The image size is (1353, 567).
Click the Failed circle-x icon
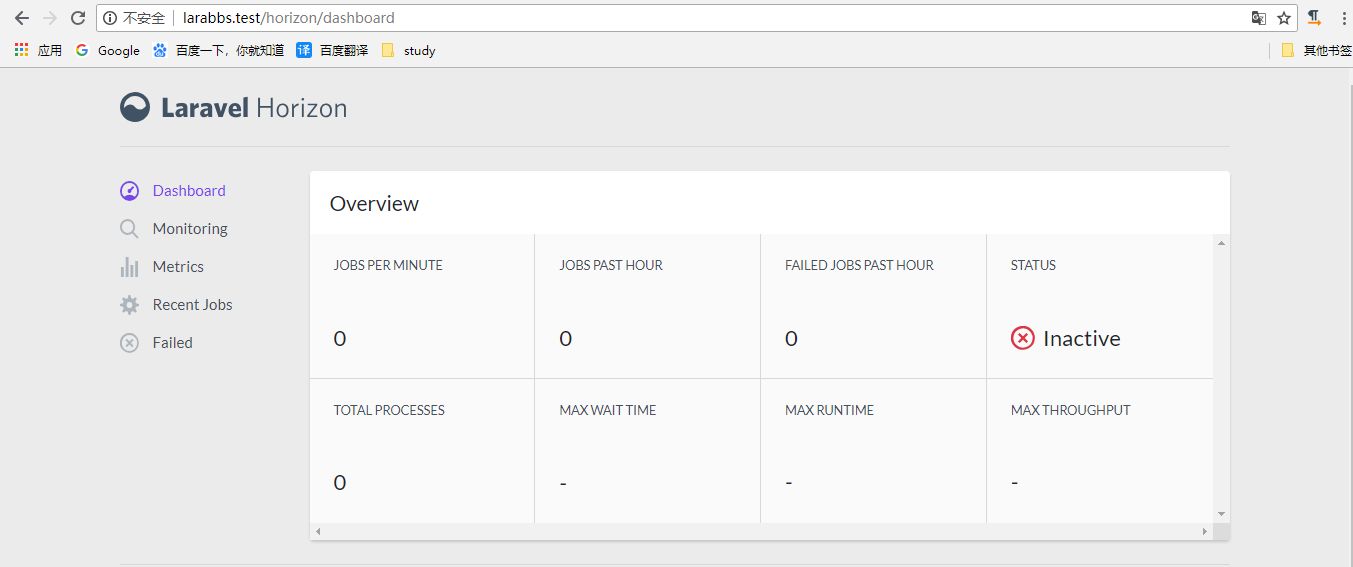click(129, 343)
